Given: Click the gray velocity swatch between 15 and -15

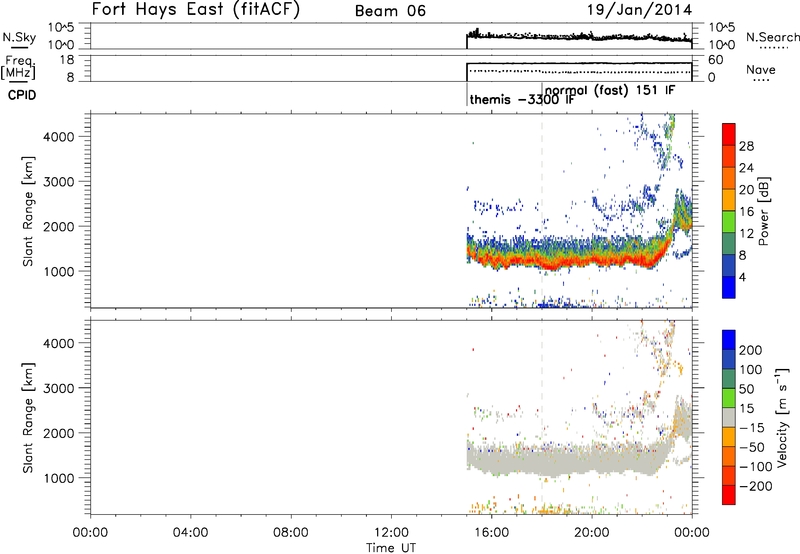Looking at the screenshot, I should 729,417.
